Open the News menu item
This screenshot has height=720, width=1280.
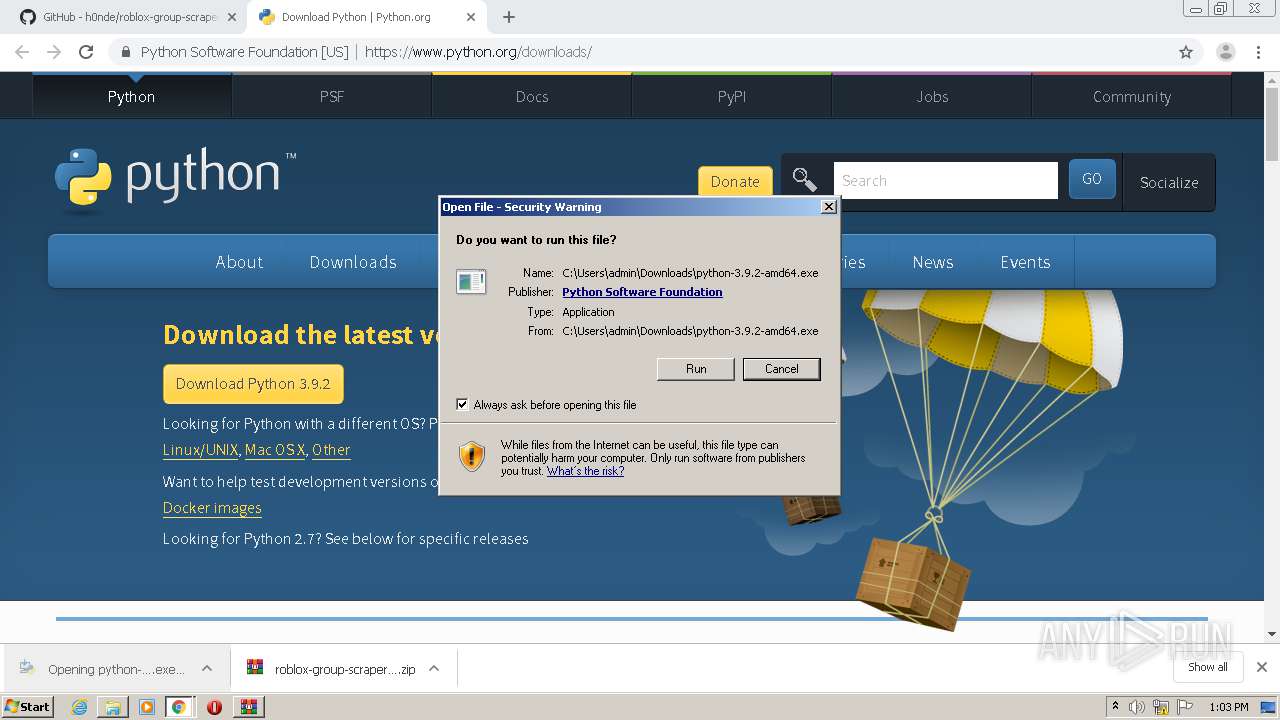pos(933,262)
